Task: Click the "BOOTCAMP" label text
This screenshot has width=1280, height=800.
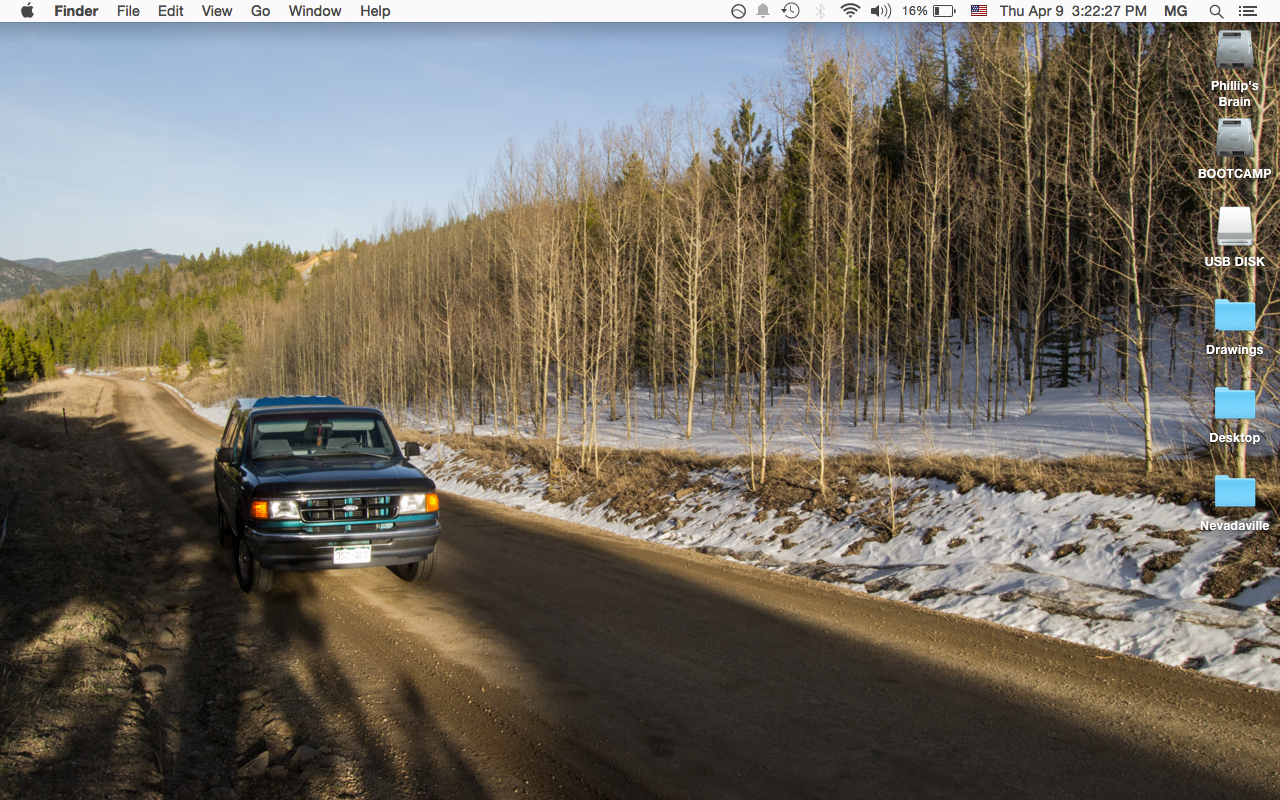Action: click(x=1235, y=174)
